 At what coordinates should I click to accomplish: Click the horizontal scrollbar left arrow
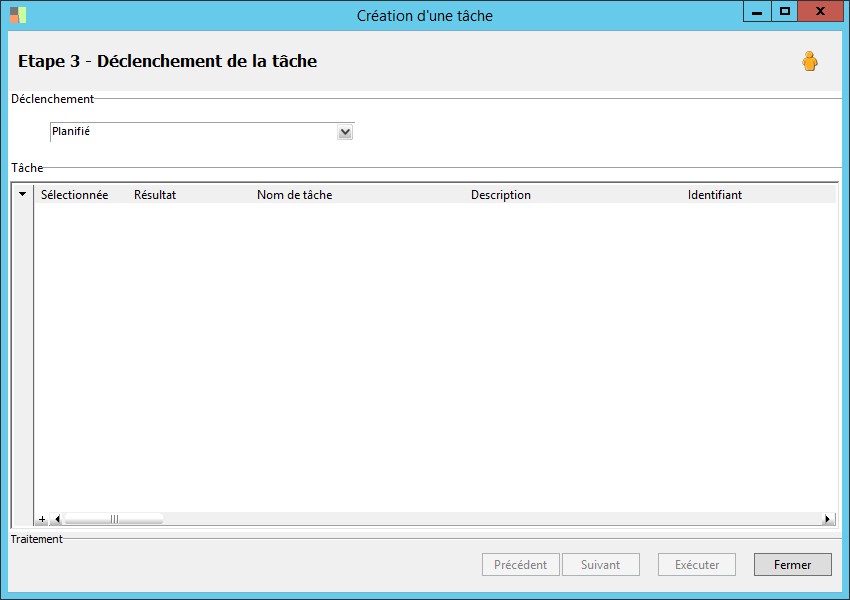coord(57,519)
